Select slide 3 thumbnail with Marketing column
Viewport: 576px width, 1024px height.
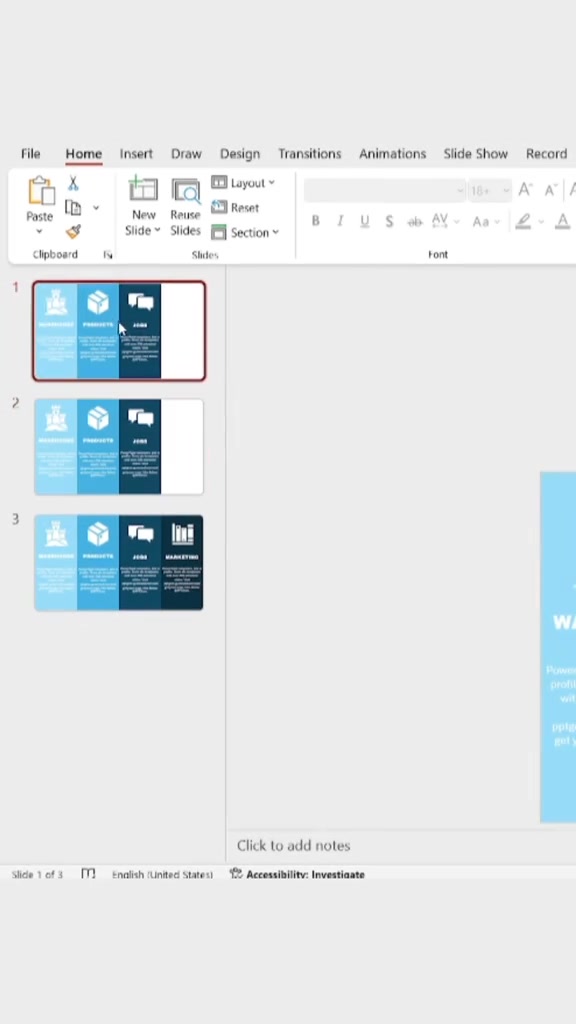click(x=119, y=562)
